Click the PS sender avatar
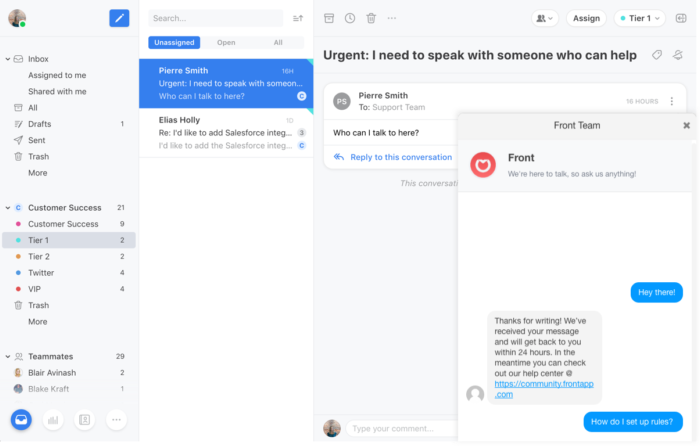 (x=342, y=101)
